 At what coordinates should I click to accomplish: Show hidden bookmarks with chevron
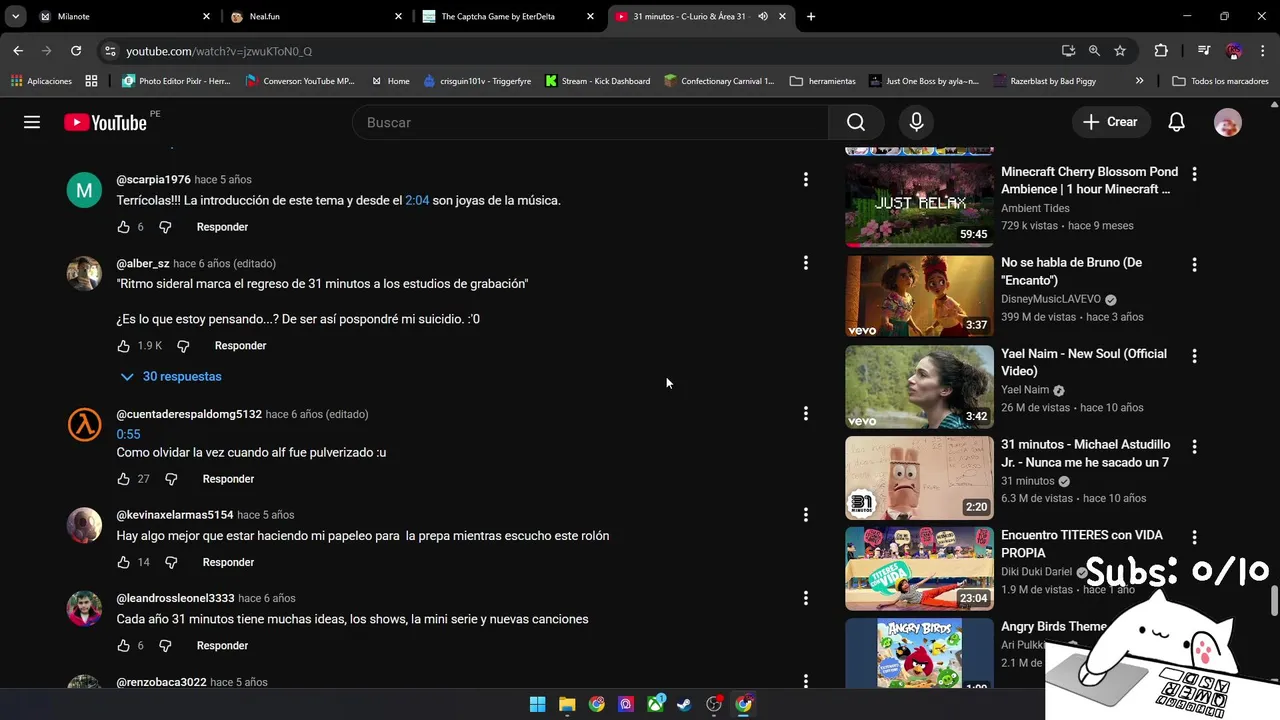pyautogui.click(x=1139, y=81)
